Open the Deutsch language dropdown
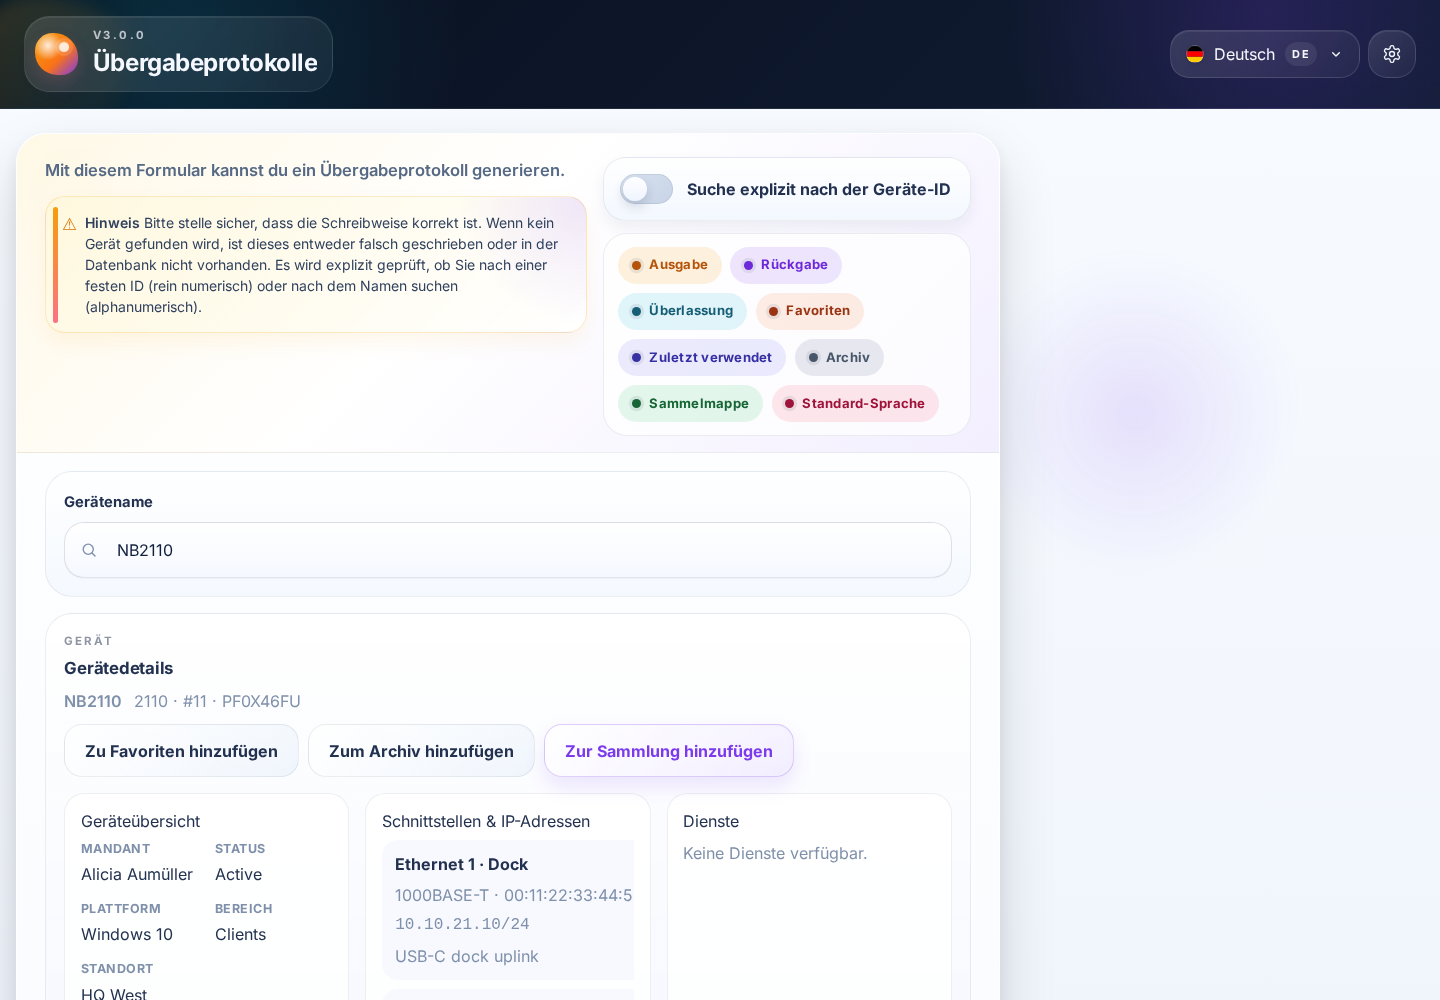 pyautogui.click(x=1264, y=54)
